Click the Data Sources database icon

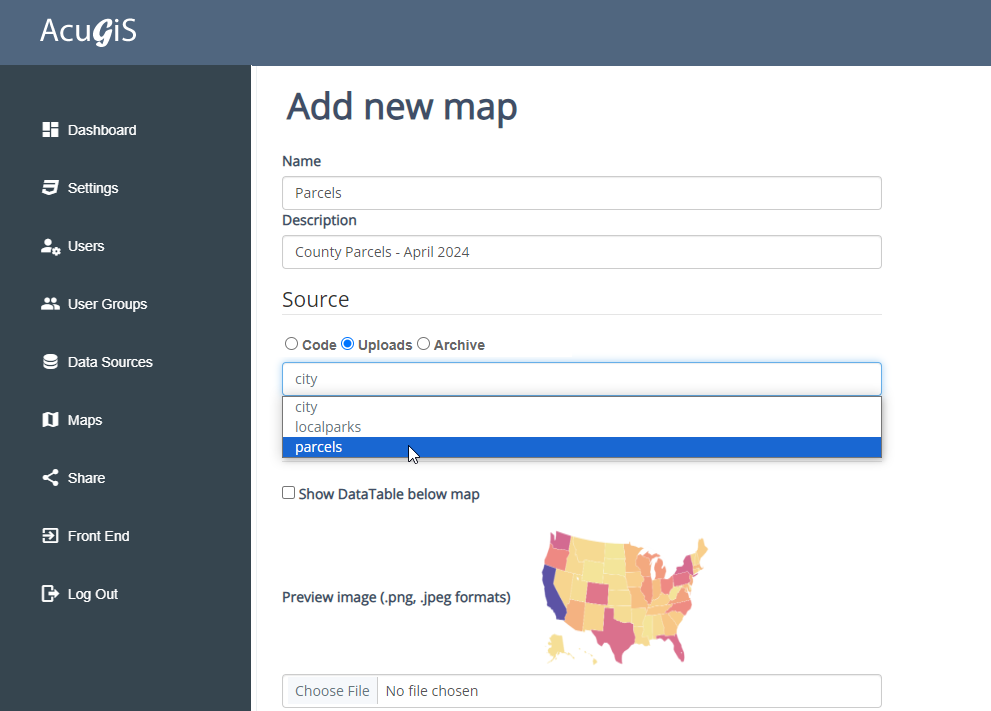coord(50,362)
